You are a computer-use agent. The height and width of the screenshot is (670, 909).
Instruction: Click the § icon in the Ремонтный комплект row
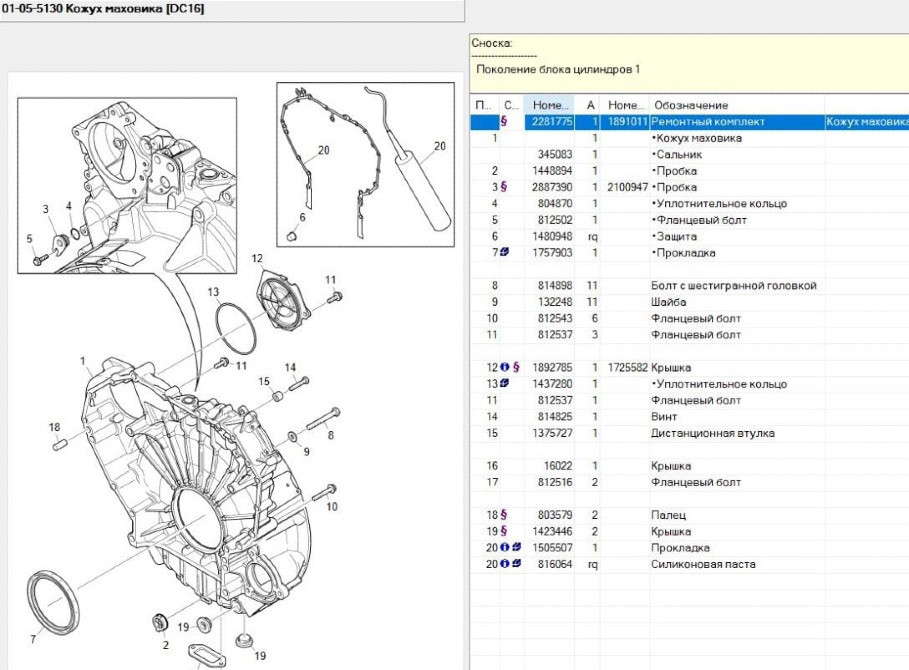click(503, 122)
